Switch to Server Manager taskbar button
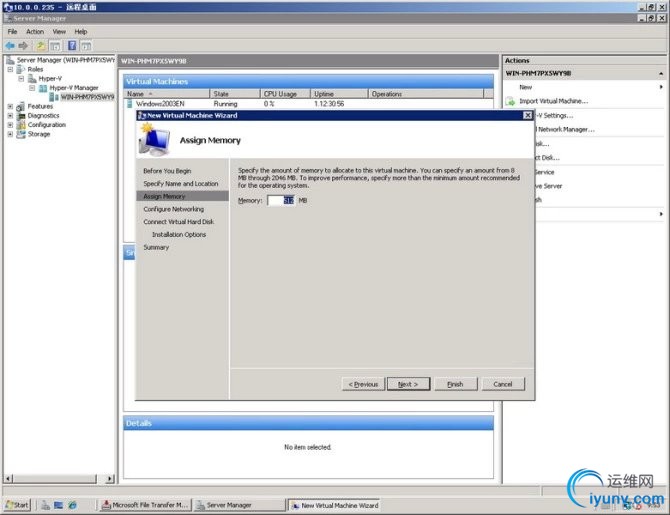Image resolution: width=670 pixels, height=515 pixels. pos(239,505)
